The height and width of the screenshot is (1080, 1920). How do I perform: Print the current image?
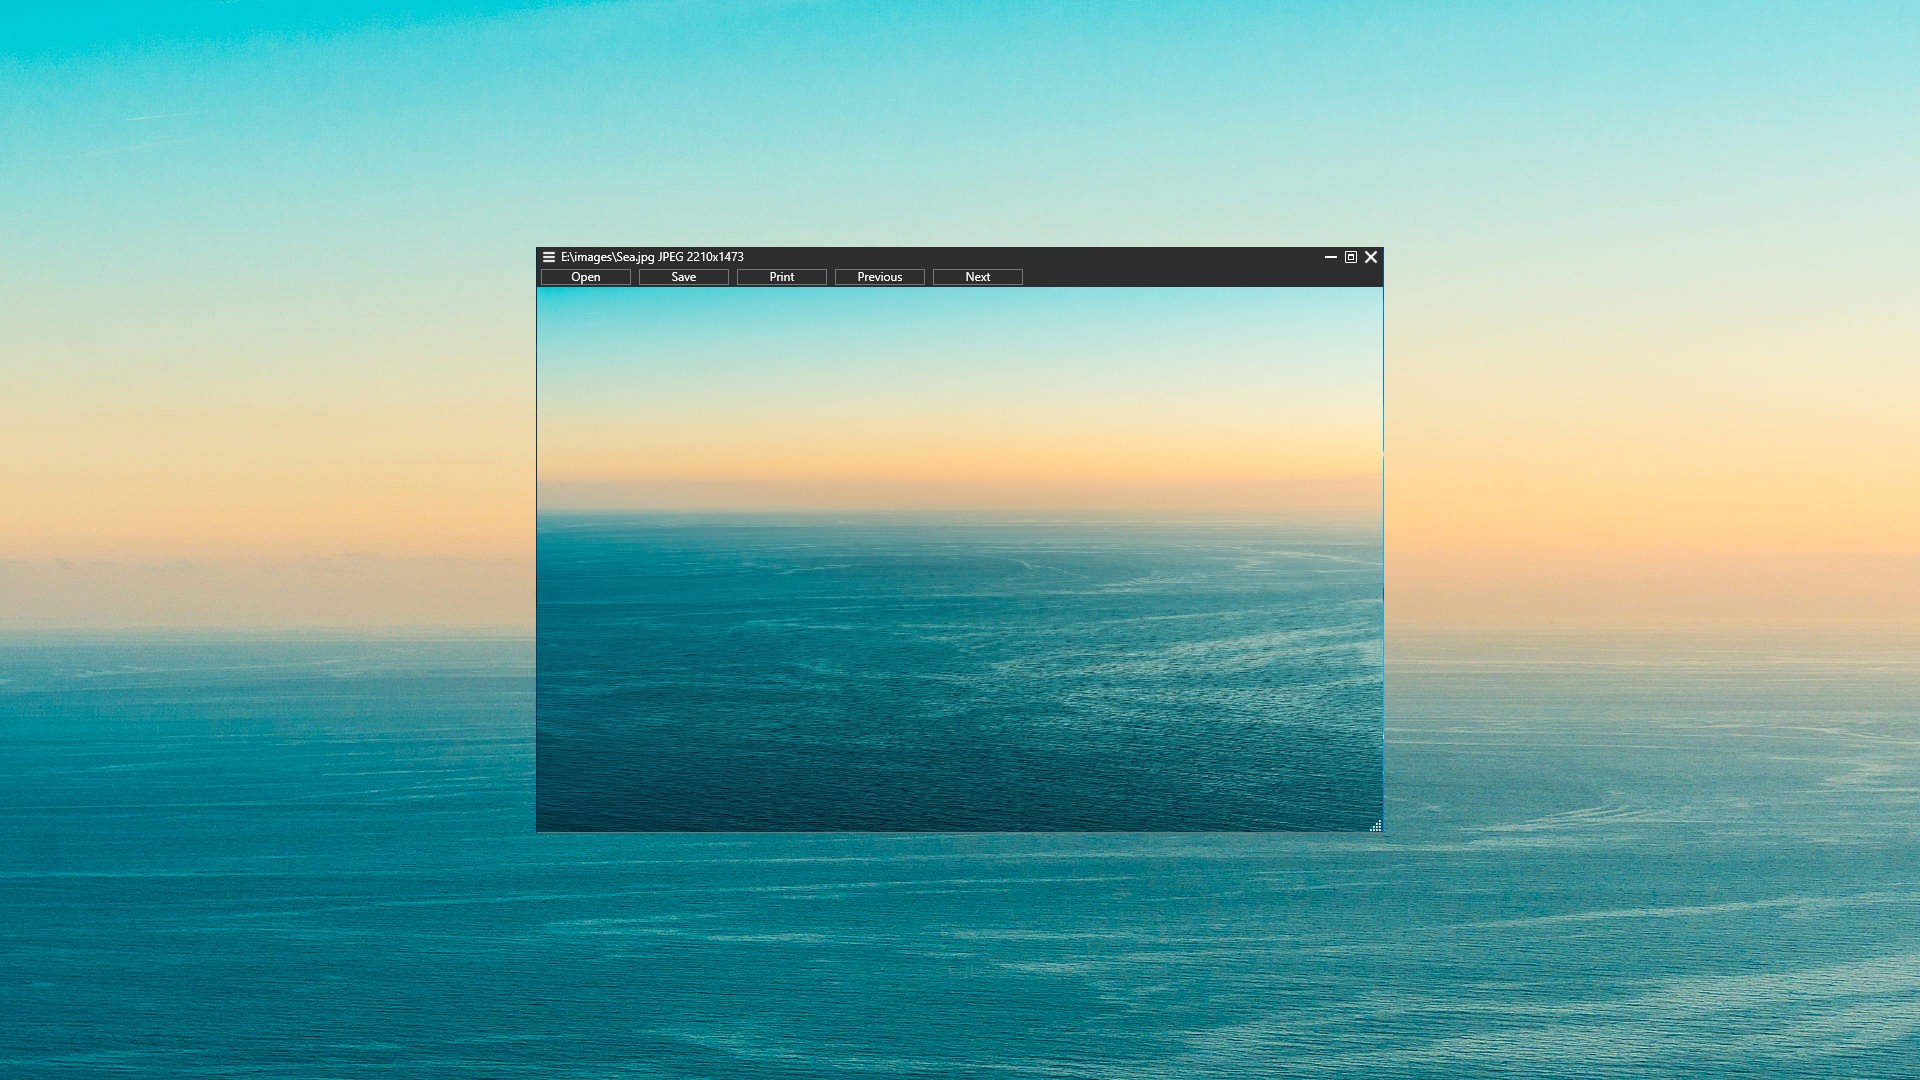782,277
